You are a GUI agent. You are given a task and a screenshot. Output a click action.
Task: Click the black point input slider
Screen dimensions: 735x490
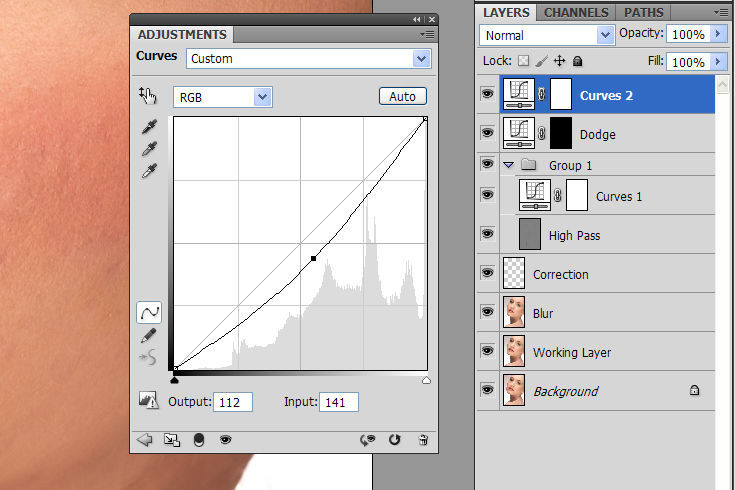[x=174, y=380]
